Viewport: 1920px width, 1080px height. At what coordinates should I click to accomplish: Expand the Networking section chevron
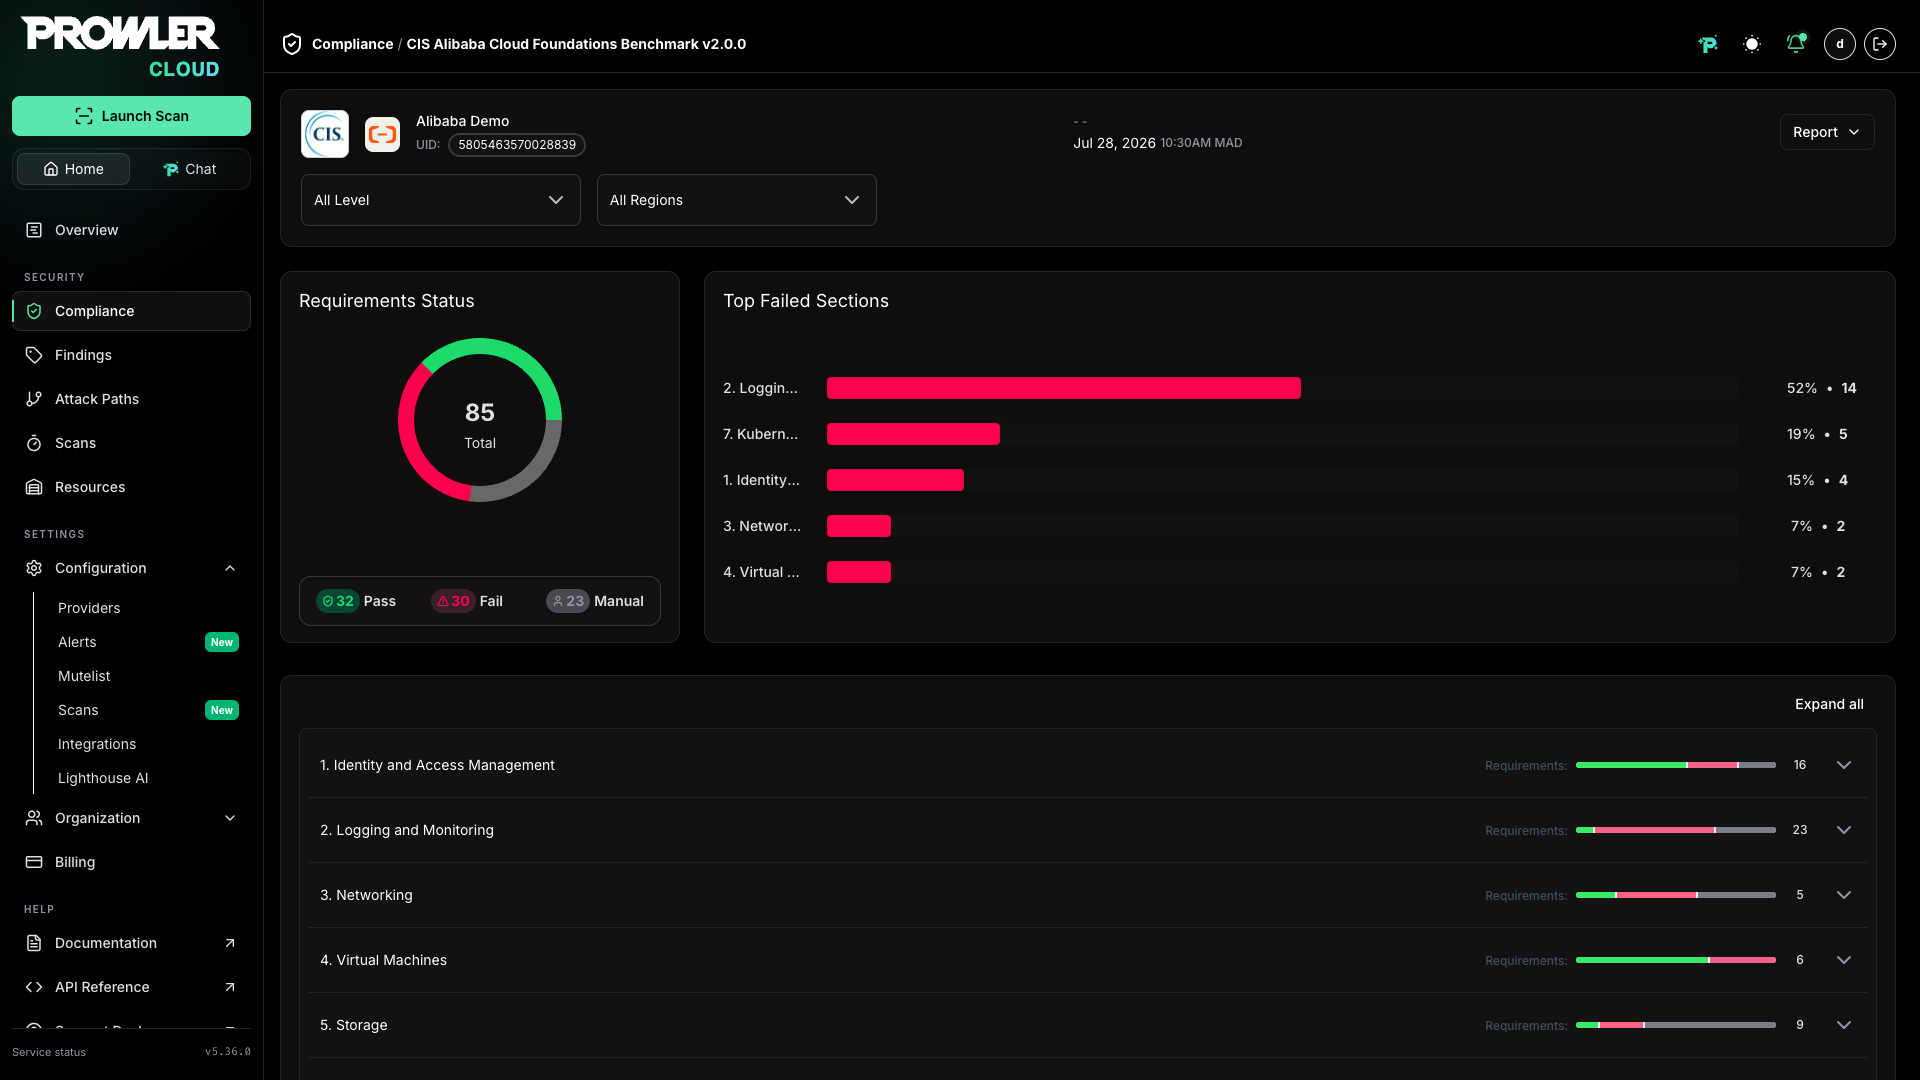[x=1844, y=895]
